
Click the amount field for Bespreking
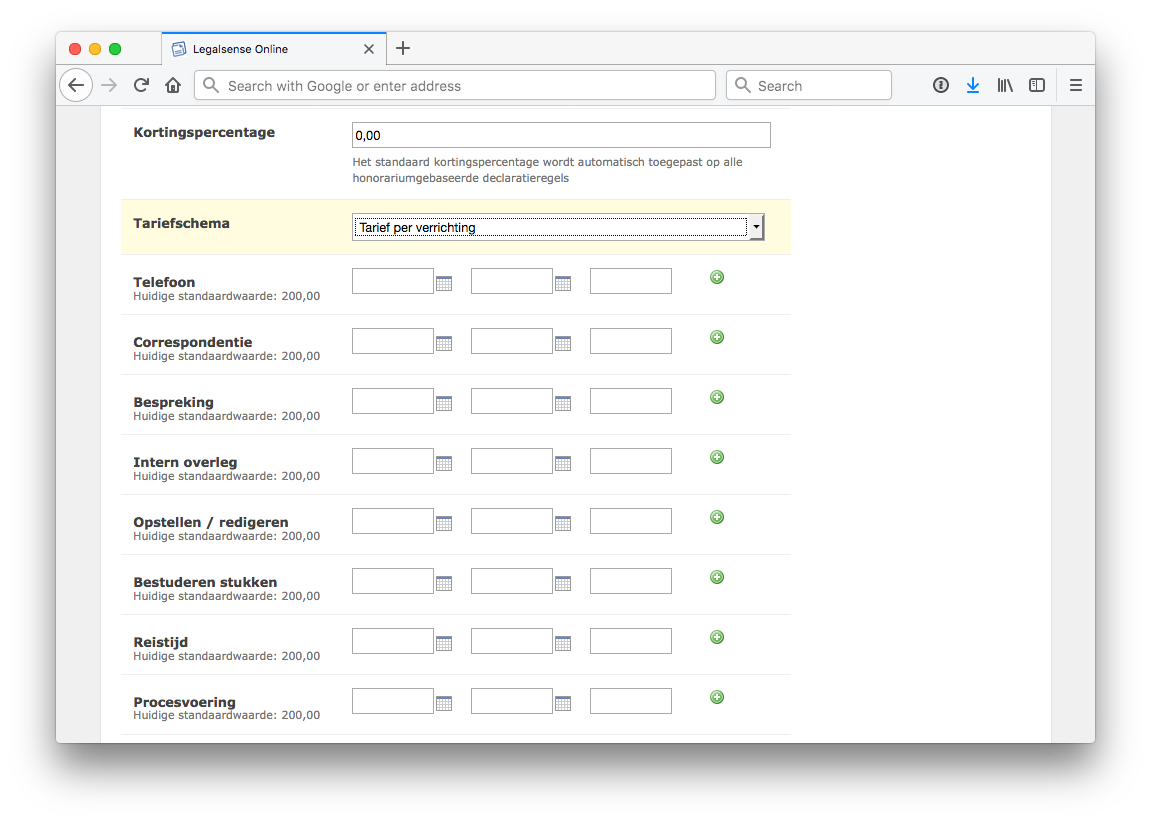click(631, 401)
